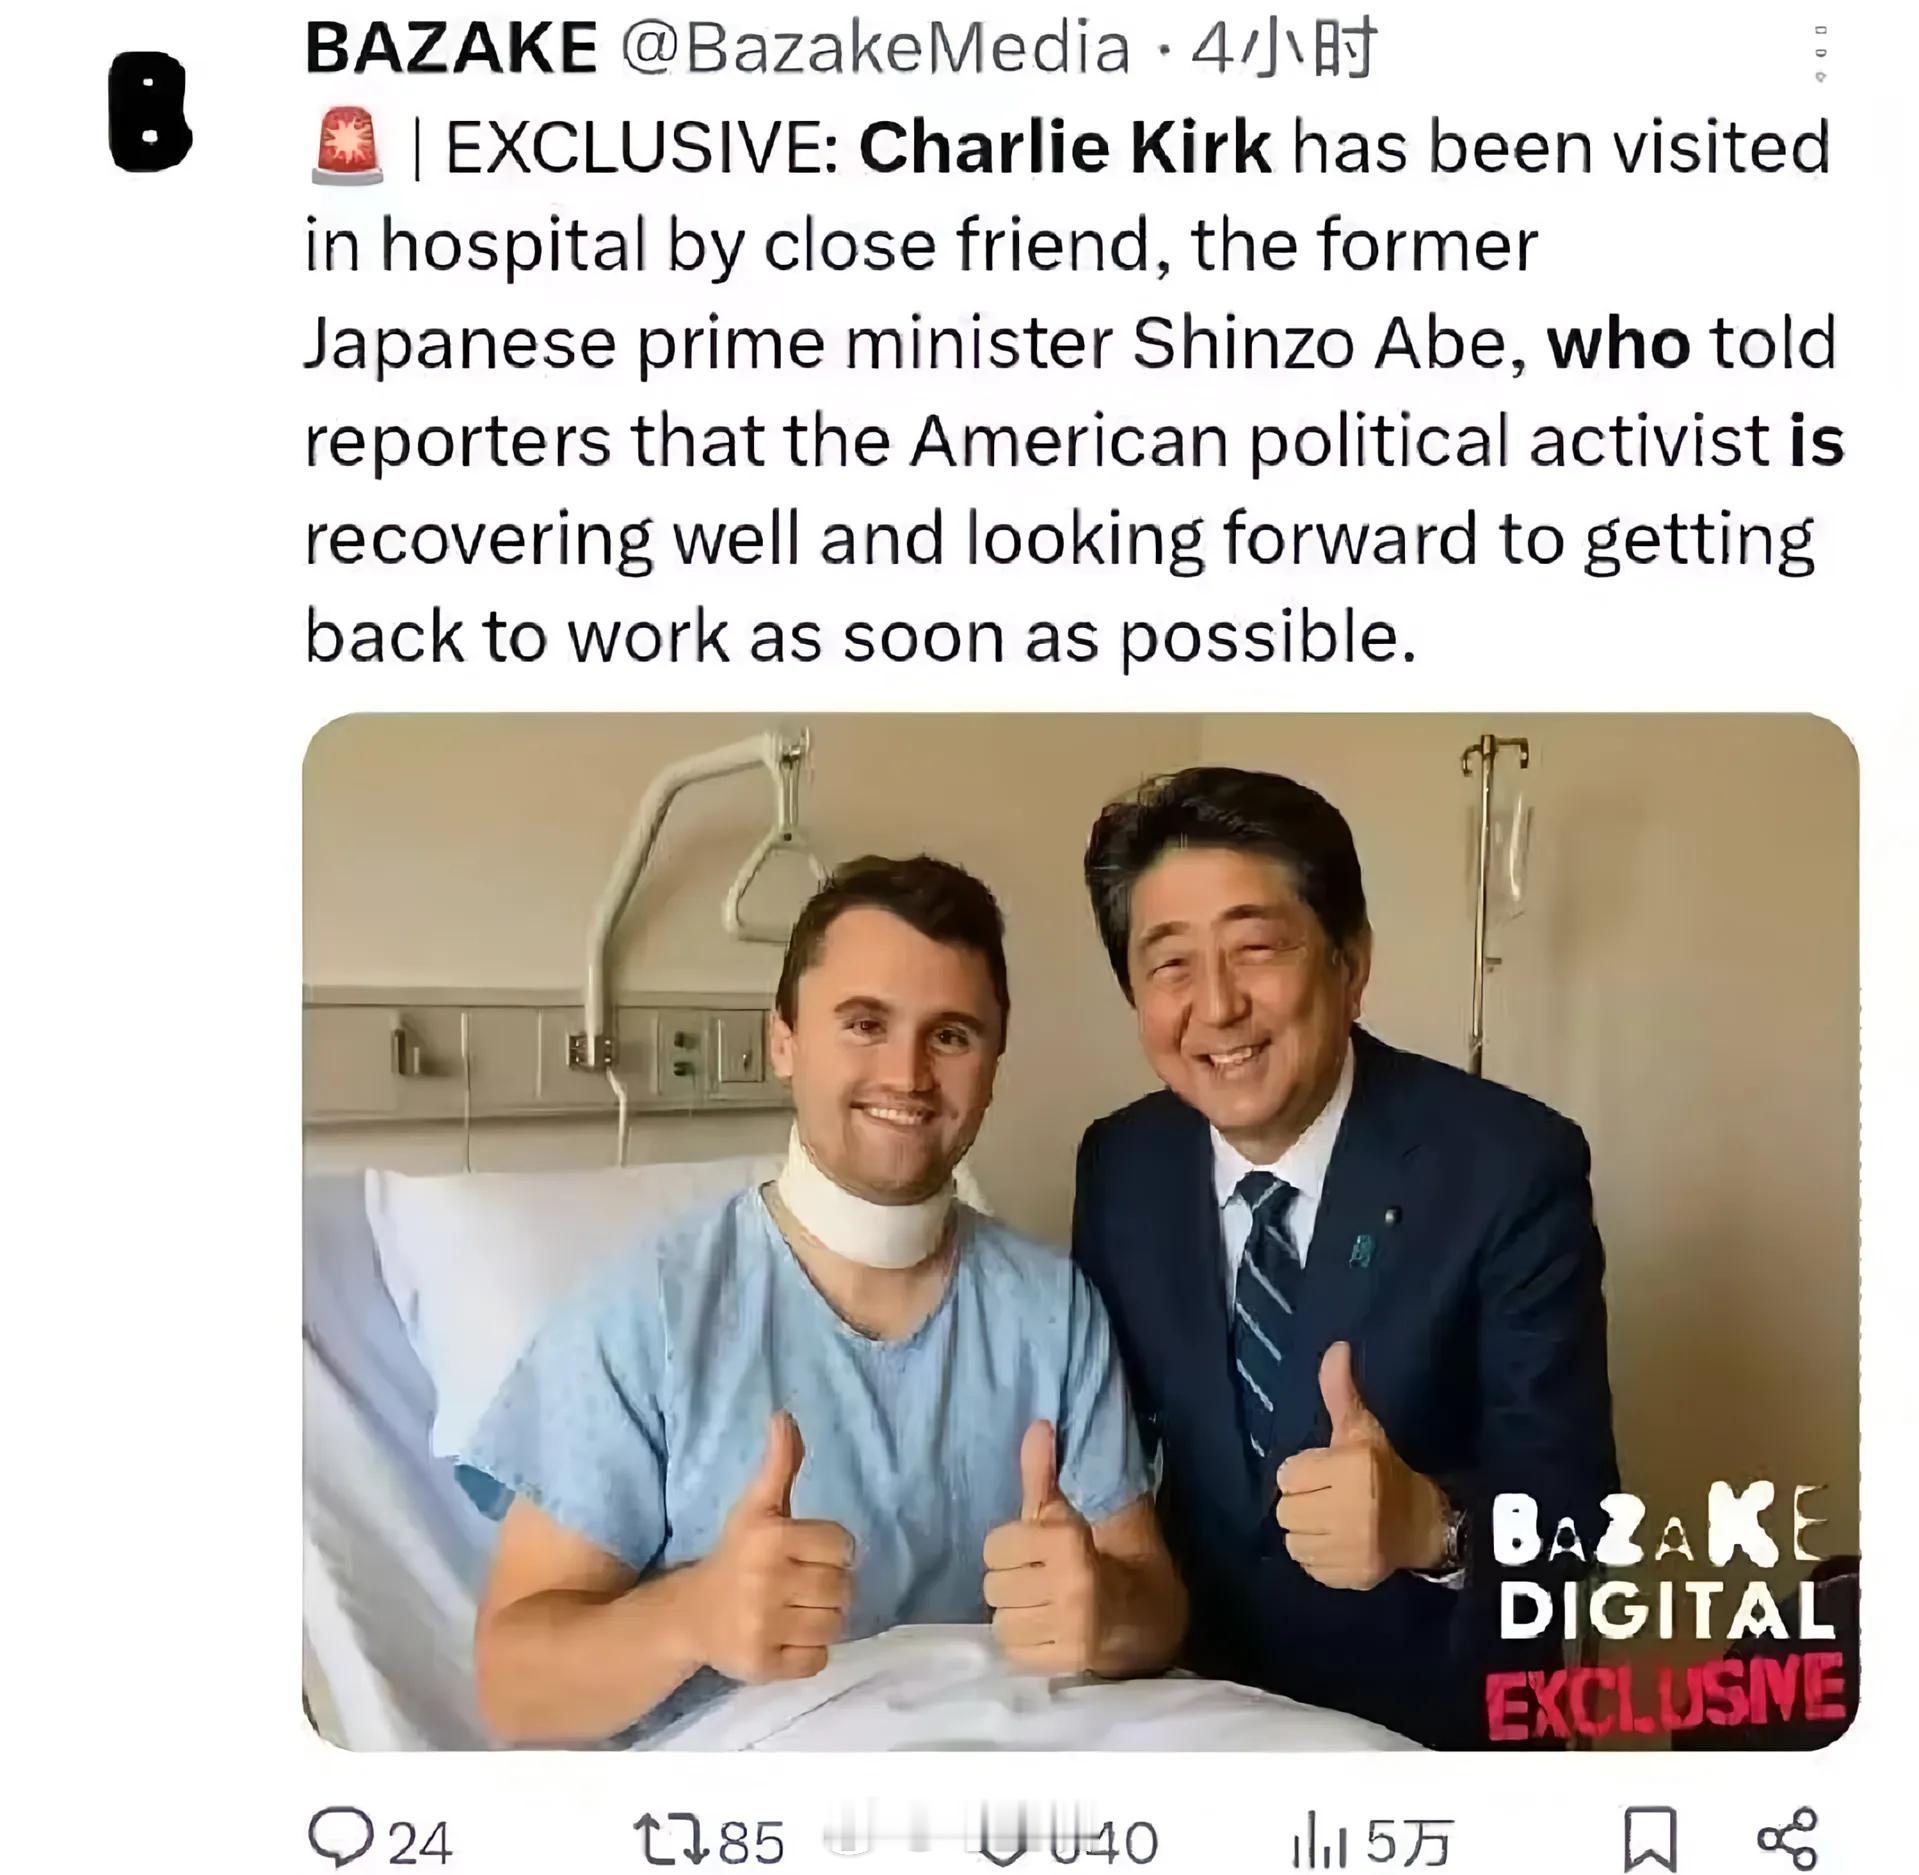1919x1875 pixels.
Task: Toggle like next to the 40 count
Action: pos(1005,1840)
